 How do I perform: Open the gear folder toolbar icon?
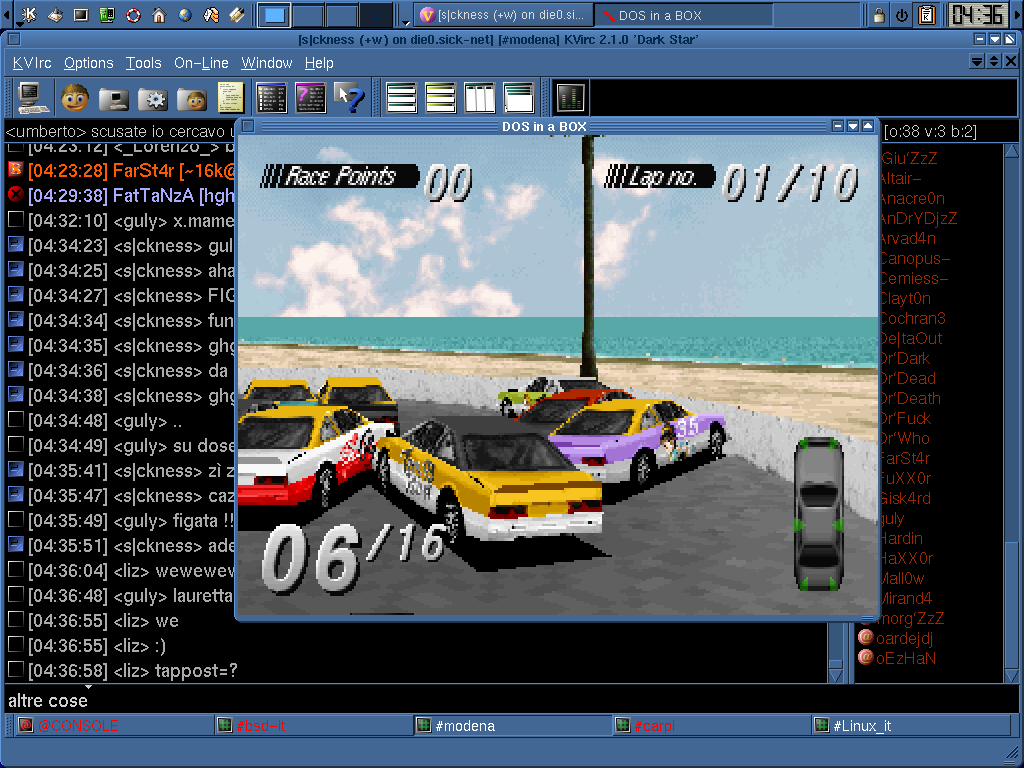click(x=153, y=98)
